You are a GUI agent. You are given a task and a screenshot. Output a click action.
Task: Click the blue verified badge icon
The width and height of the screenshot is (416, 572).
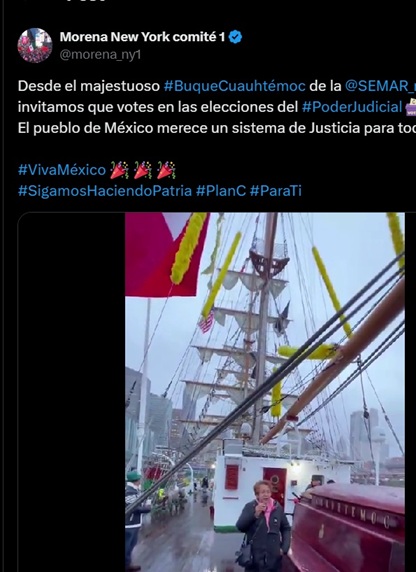(235, 37)
